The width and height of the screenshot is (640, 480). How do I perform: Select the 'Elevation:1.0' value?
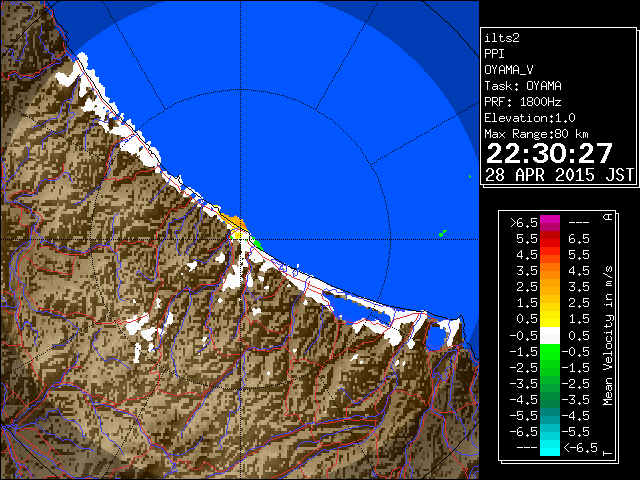pos(530,118)
